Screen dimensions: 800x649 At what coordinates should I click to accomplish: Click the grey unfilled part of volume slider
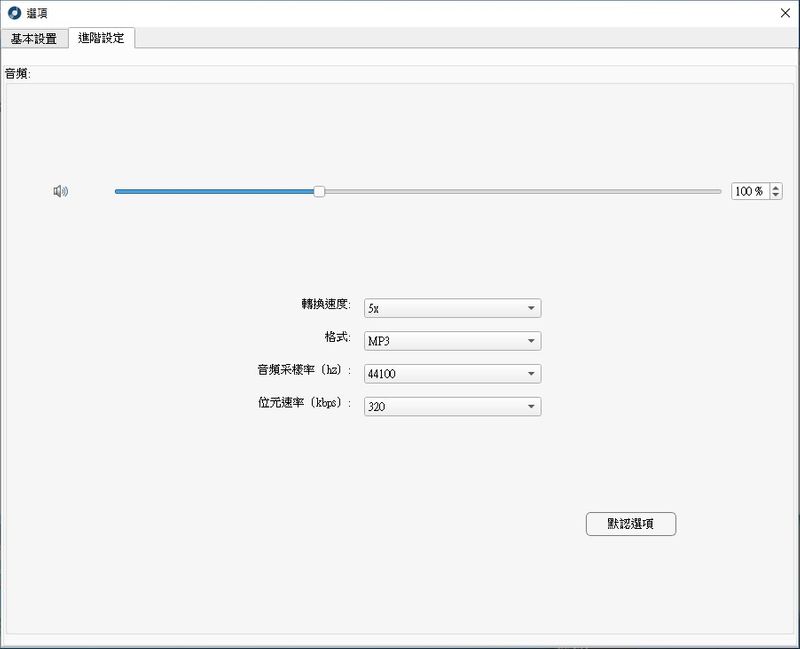pos(522,192)
